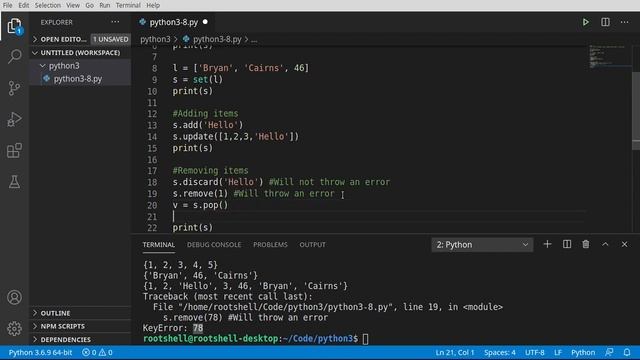This screenshot has width=640, height=360.
Task: Open the Run and Debug view
Action: pos(14,119)
